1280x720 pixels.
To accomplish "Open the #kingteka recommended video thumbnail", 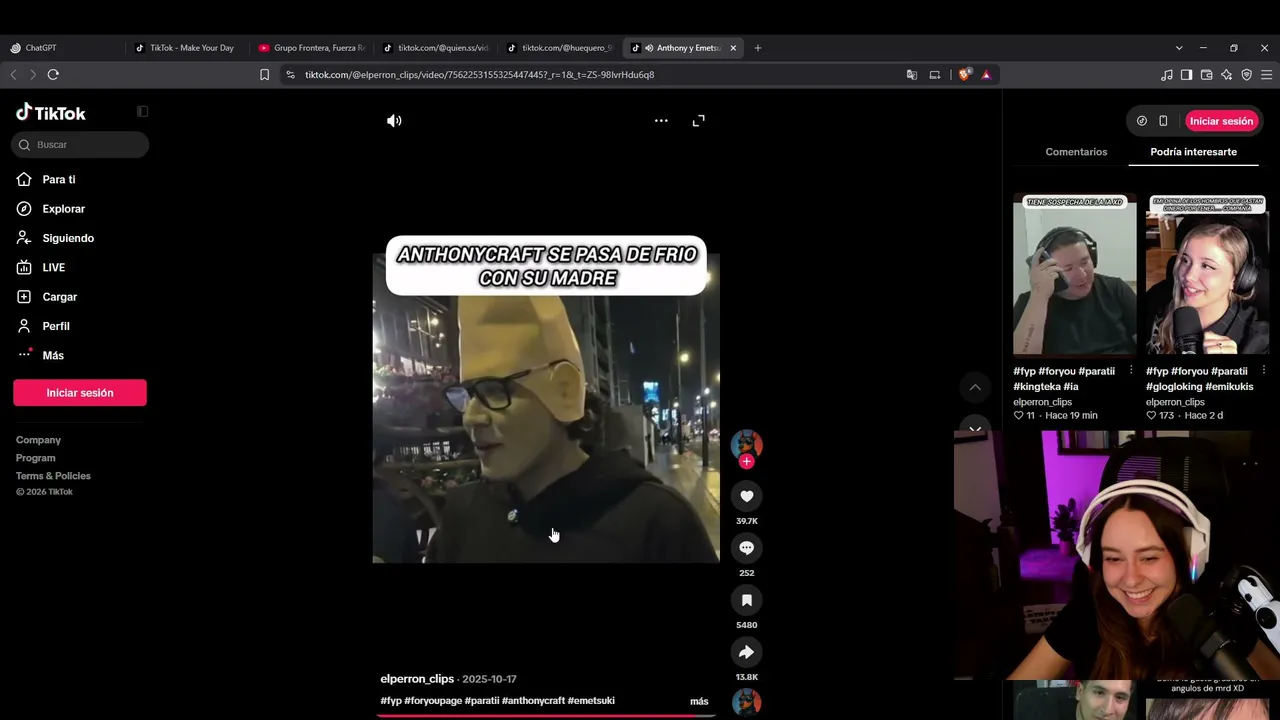I will [1075, 275].
